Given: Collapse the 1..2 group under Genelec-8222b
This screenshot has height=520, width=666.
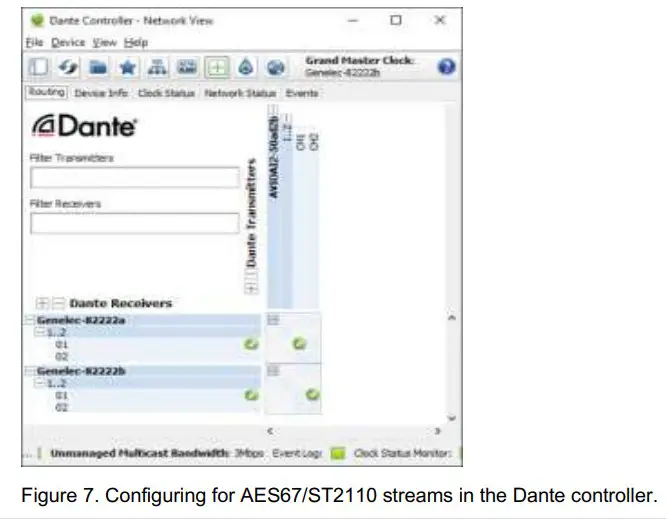Looking at the screenshot, I should 40,384.
